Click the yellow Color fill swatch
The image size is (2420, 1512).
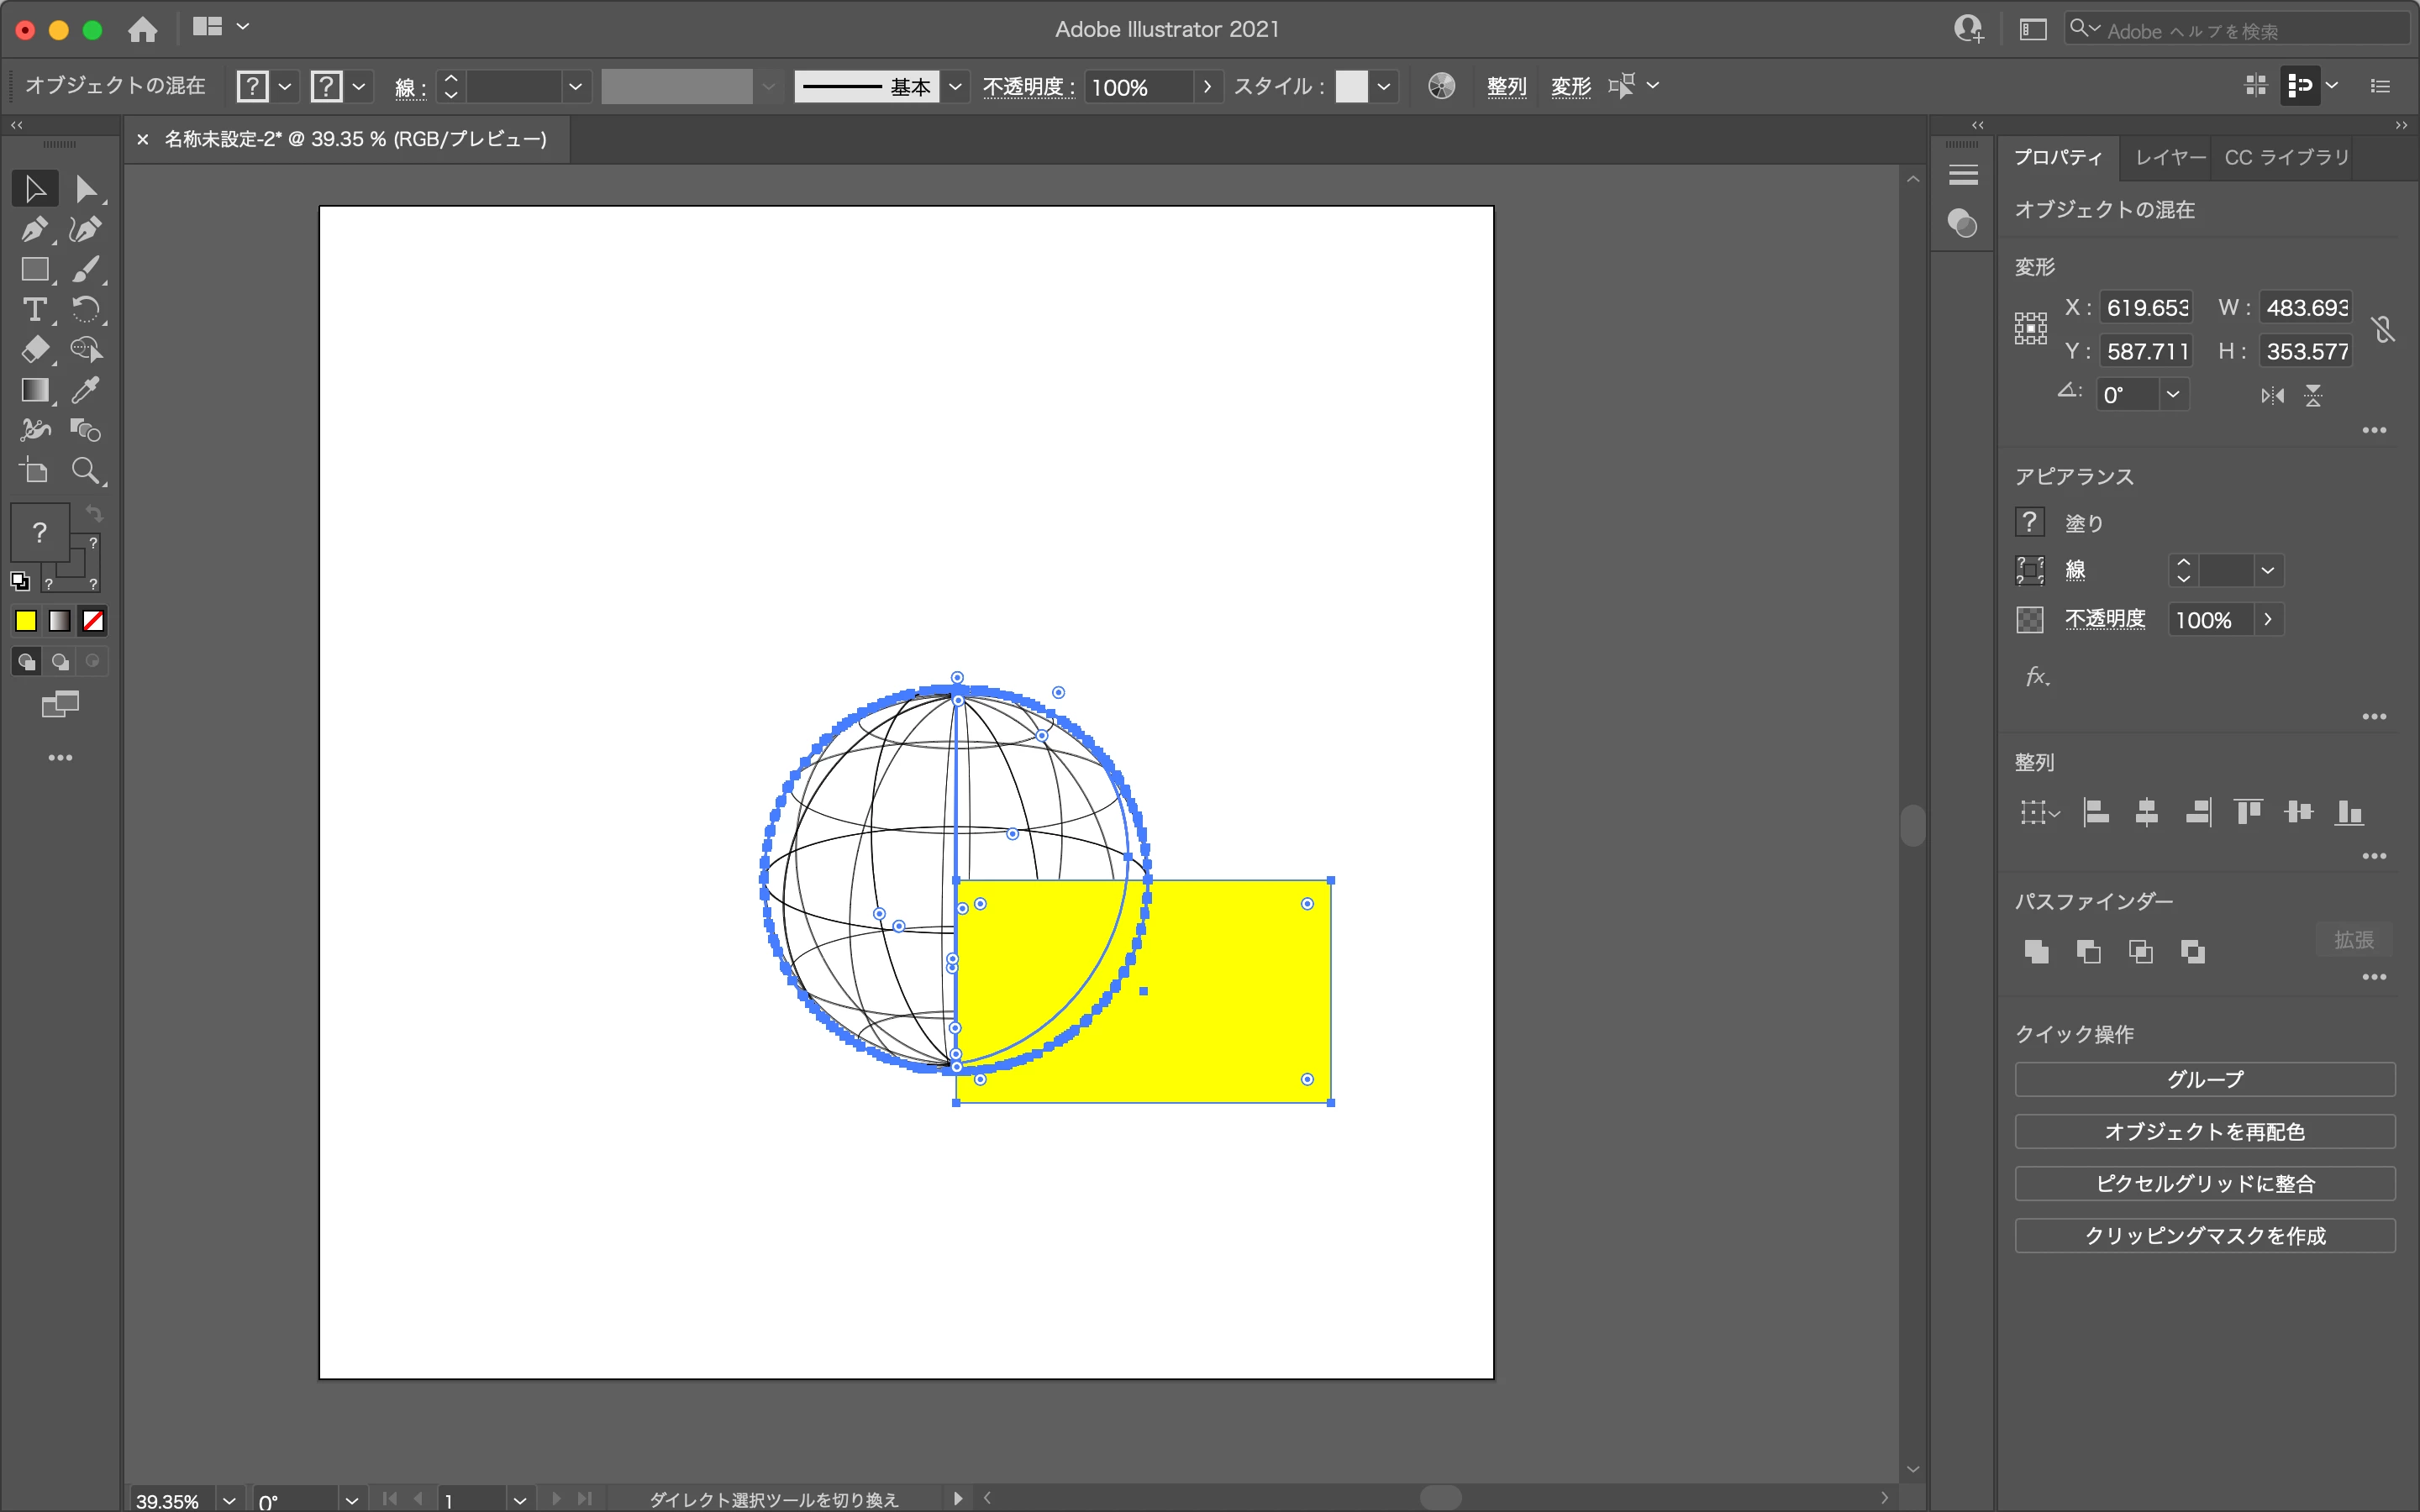[x=26, y=621]
